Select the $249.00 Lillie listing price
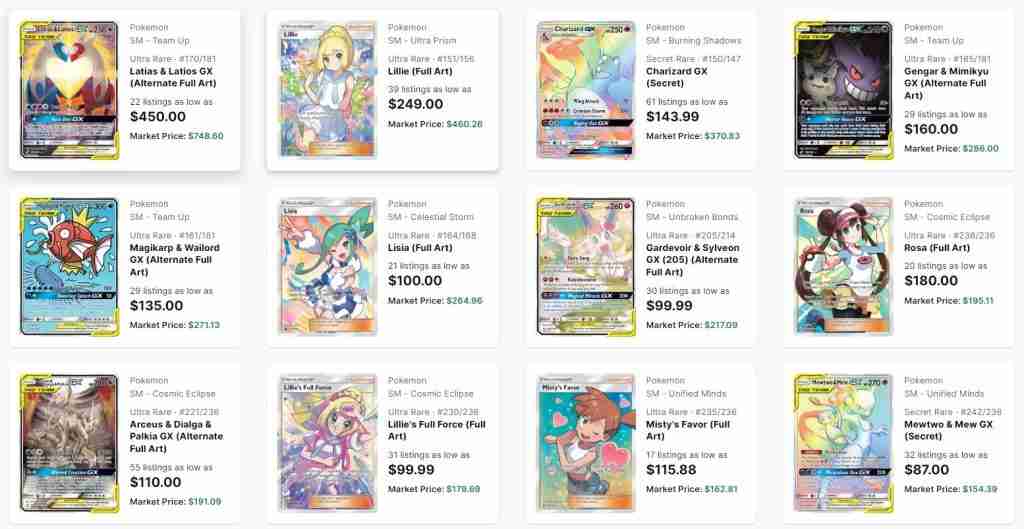Screen dimensions: 1024x529 415,104
